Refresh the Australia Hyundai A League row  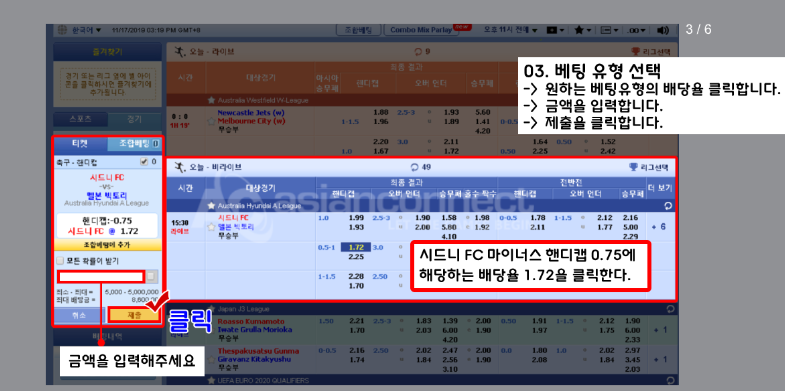[x=667, y=206]
